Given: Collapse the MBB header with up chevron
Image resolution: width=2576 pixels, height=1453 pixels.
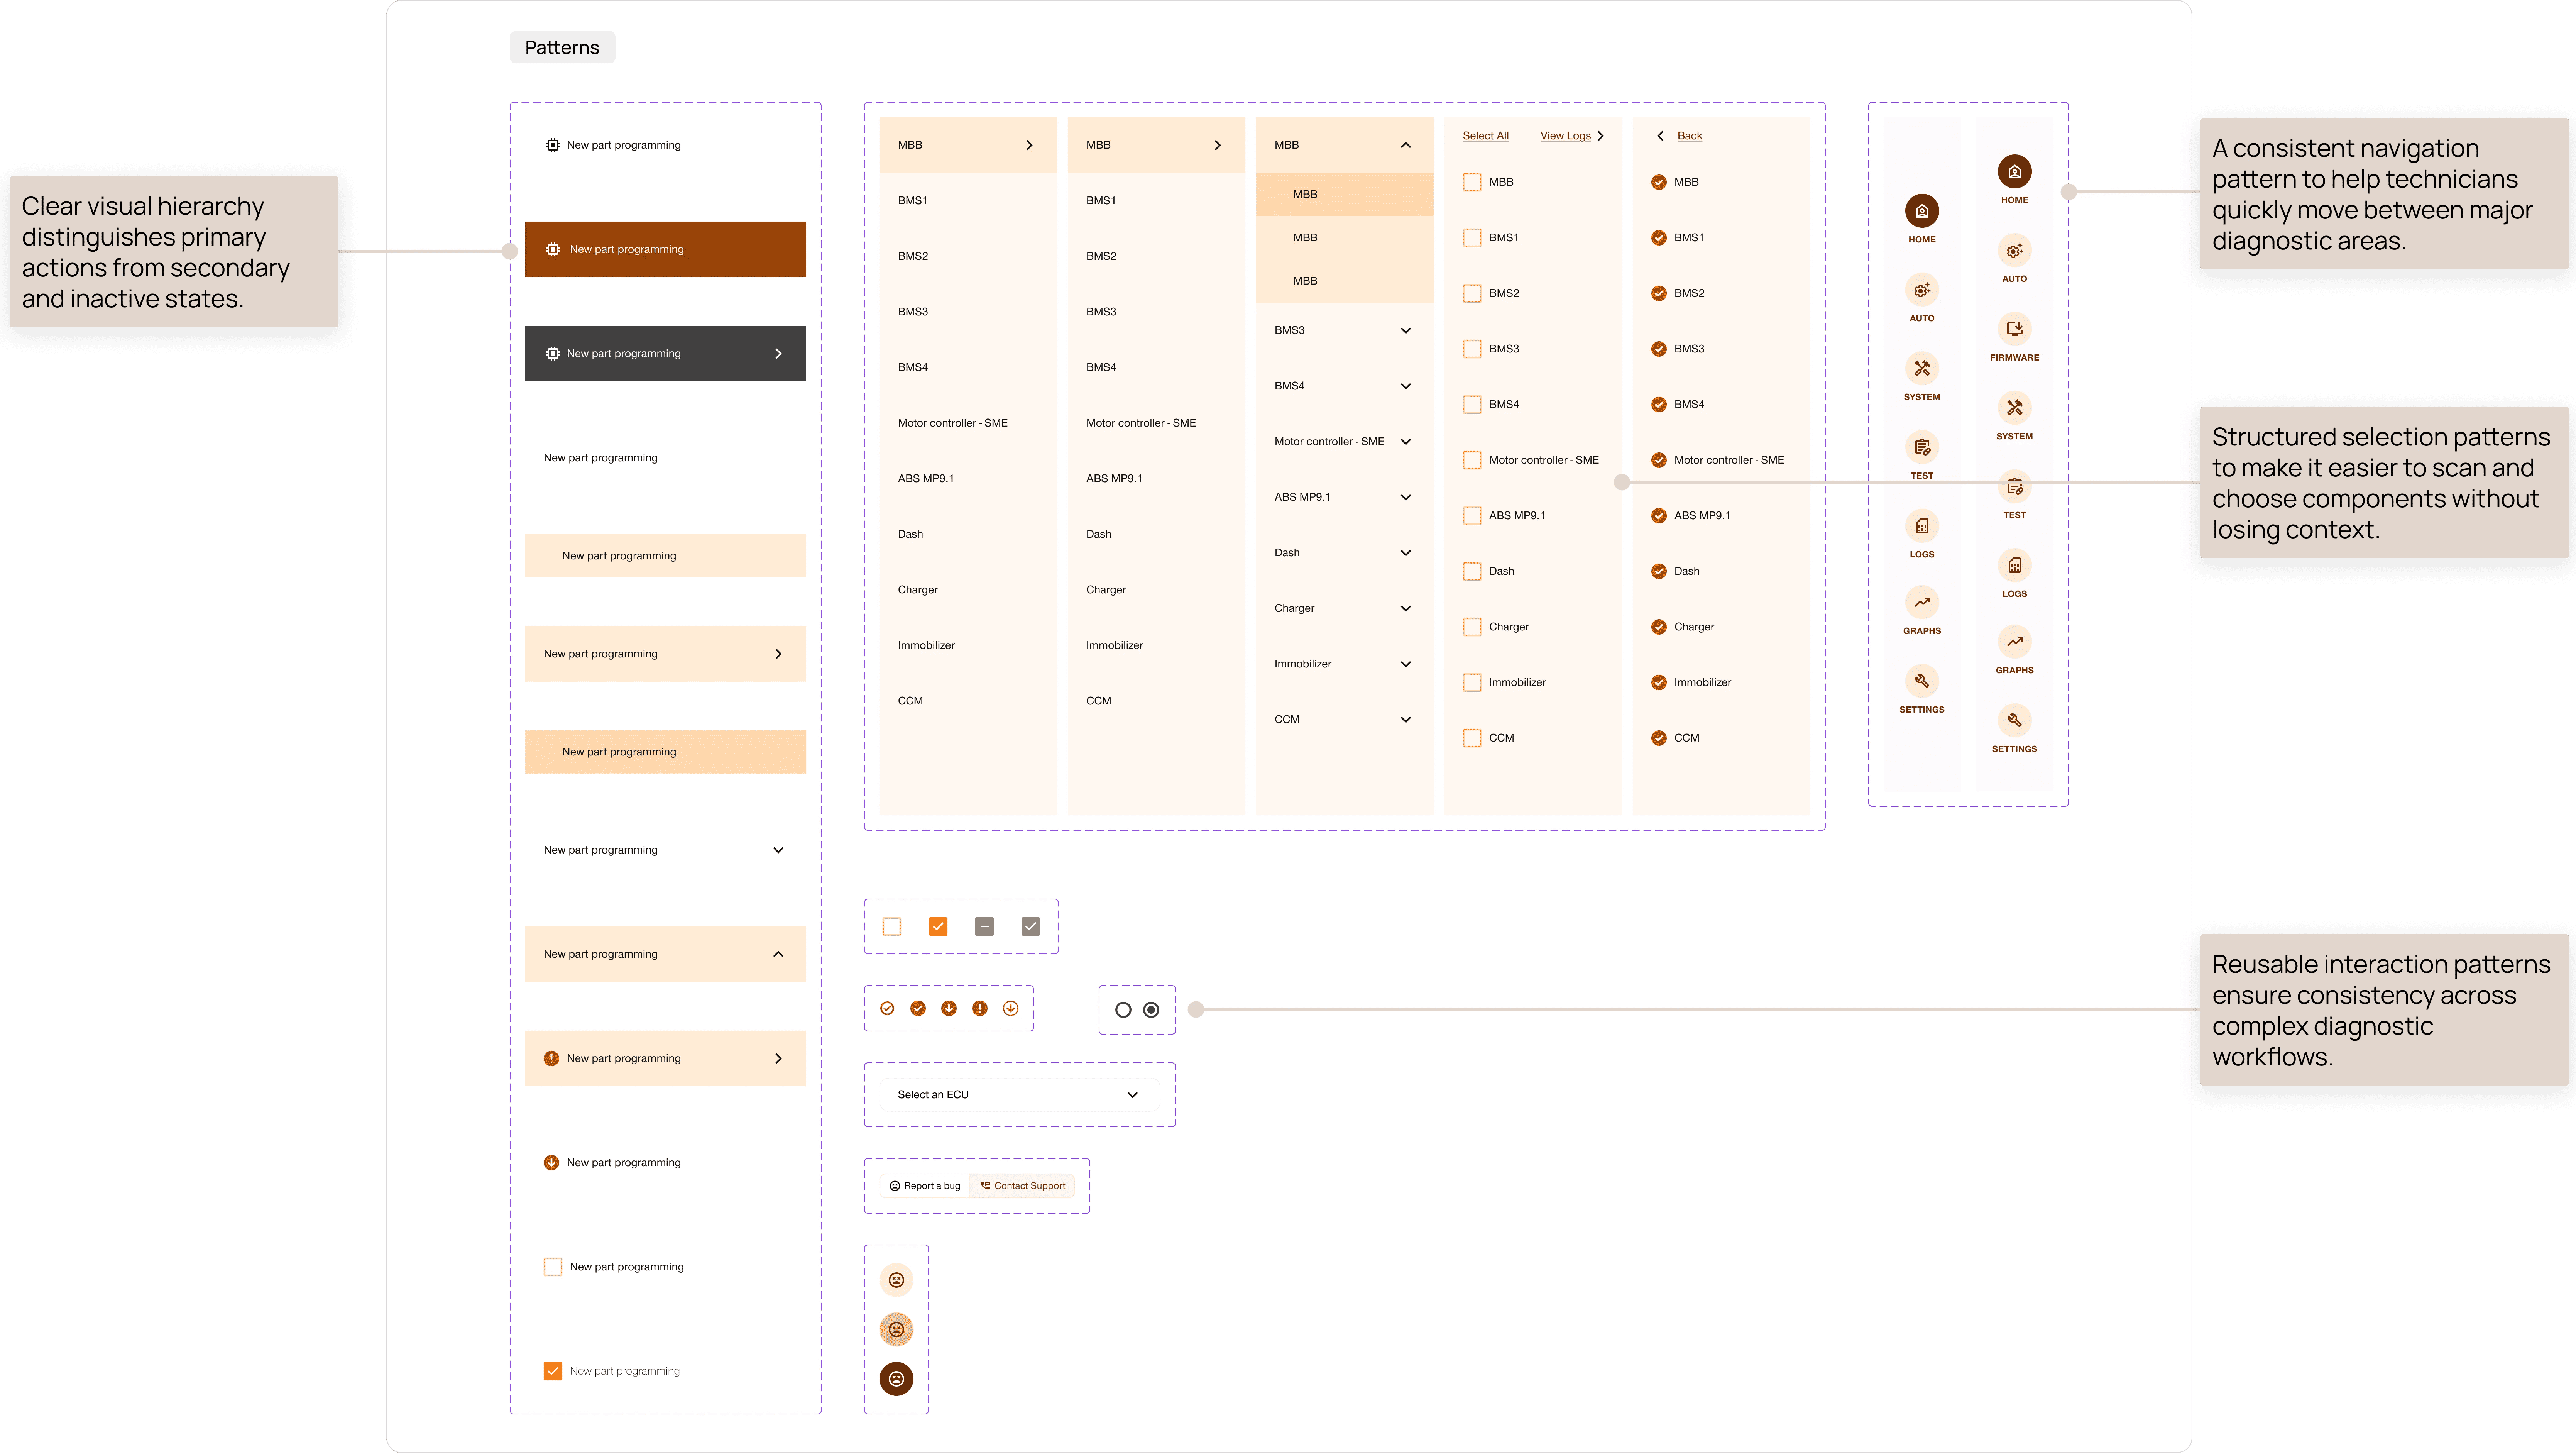Looking at the screenshot, I should pos(1405,145).
